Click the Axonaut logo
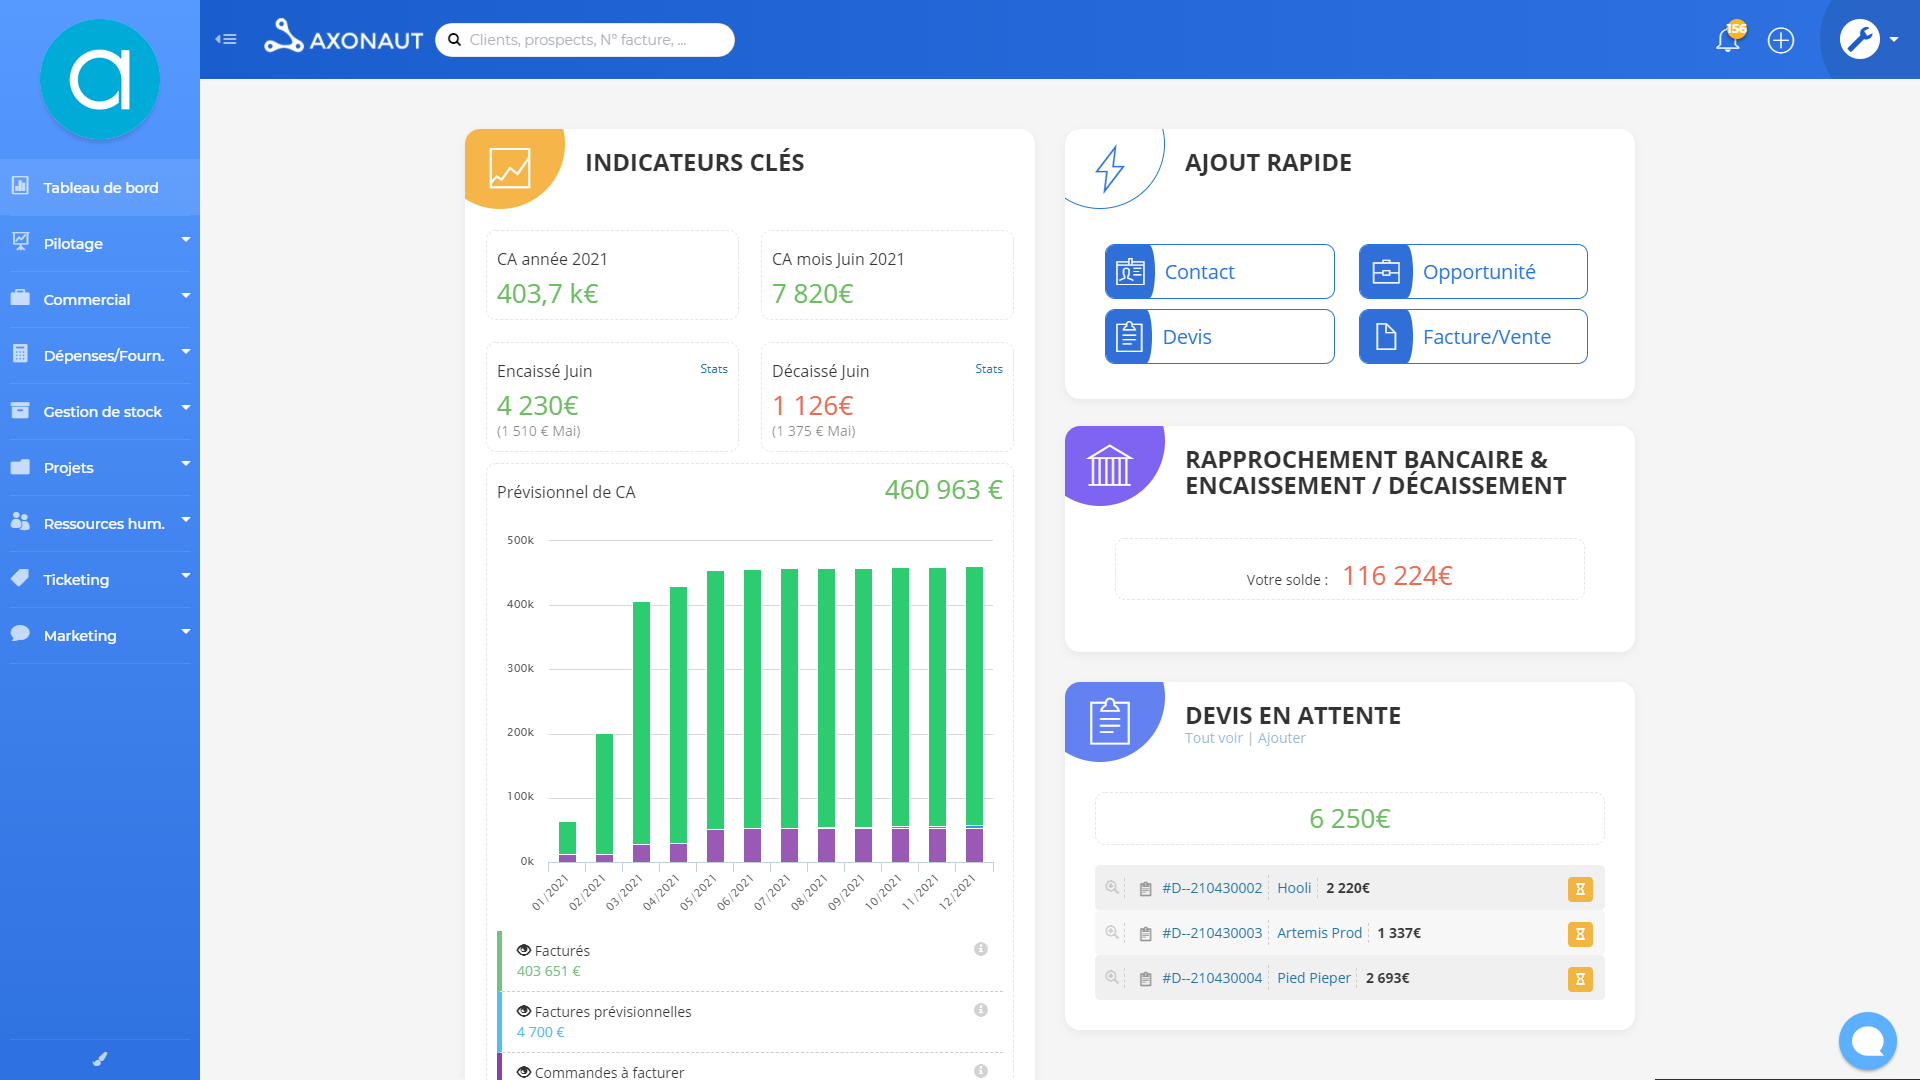The height and width of the screenshot is (1080, 1920). [343, 38]
